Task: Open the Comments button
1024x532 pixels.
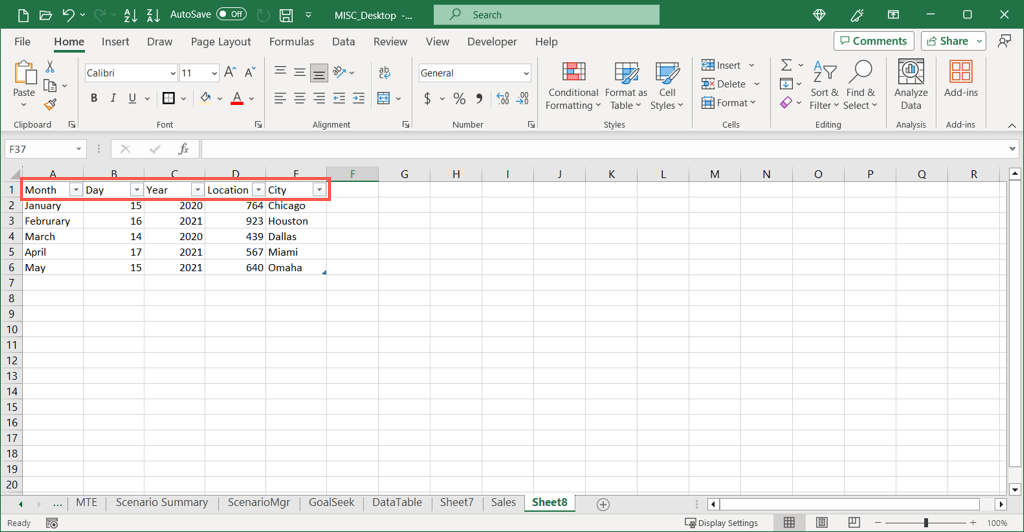Action: point(872,41)
